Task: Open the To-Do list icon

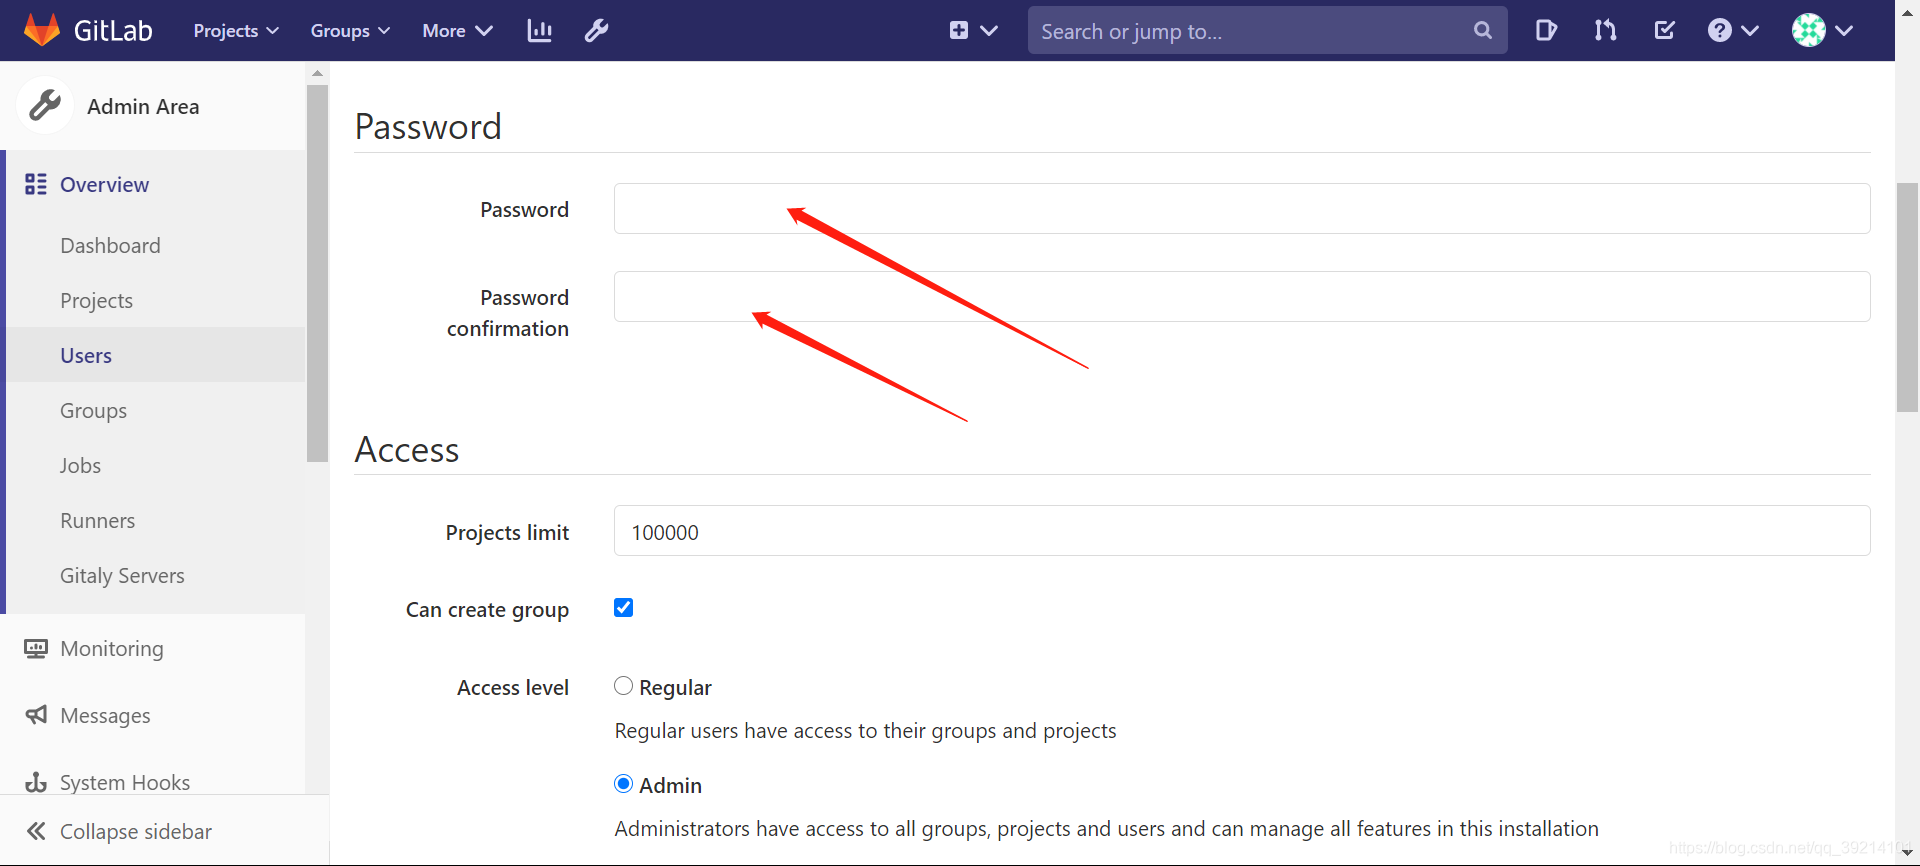Action: pyautogui.click(x=1665, y=31)
